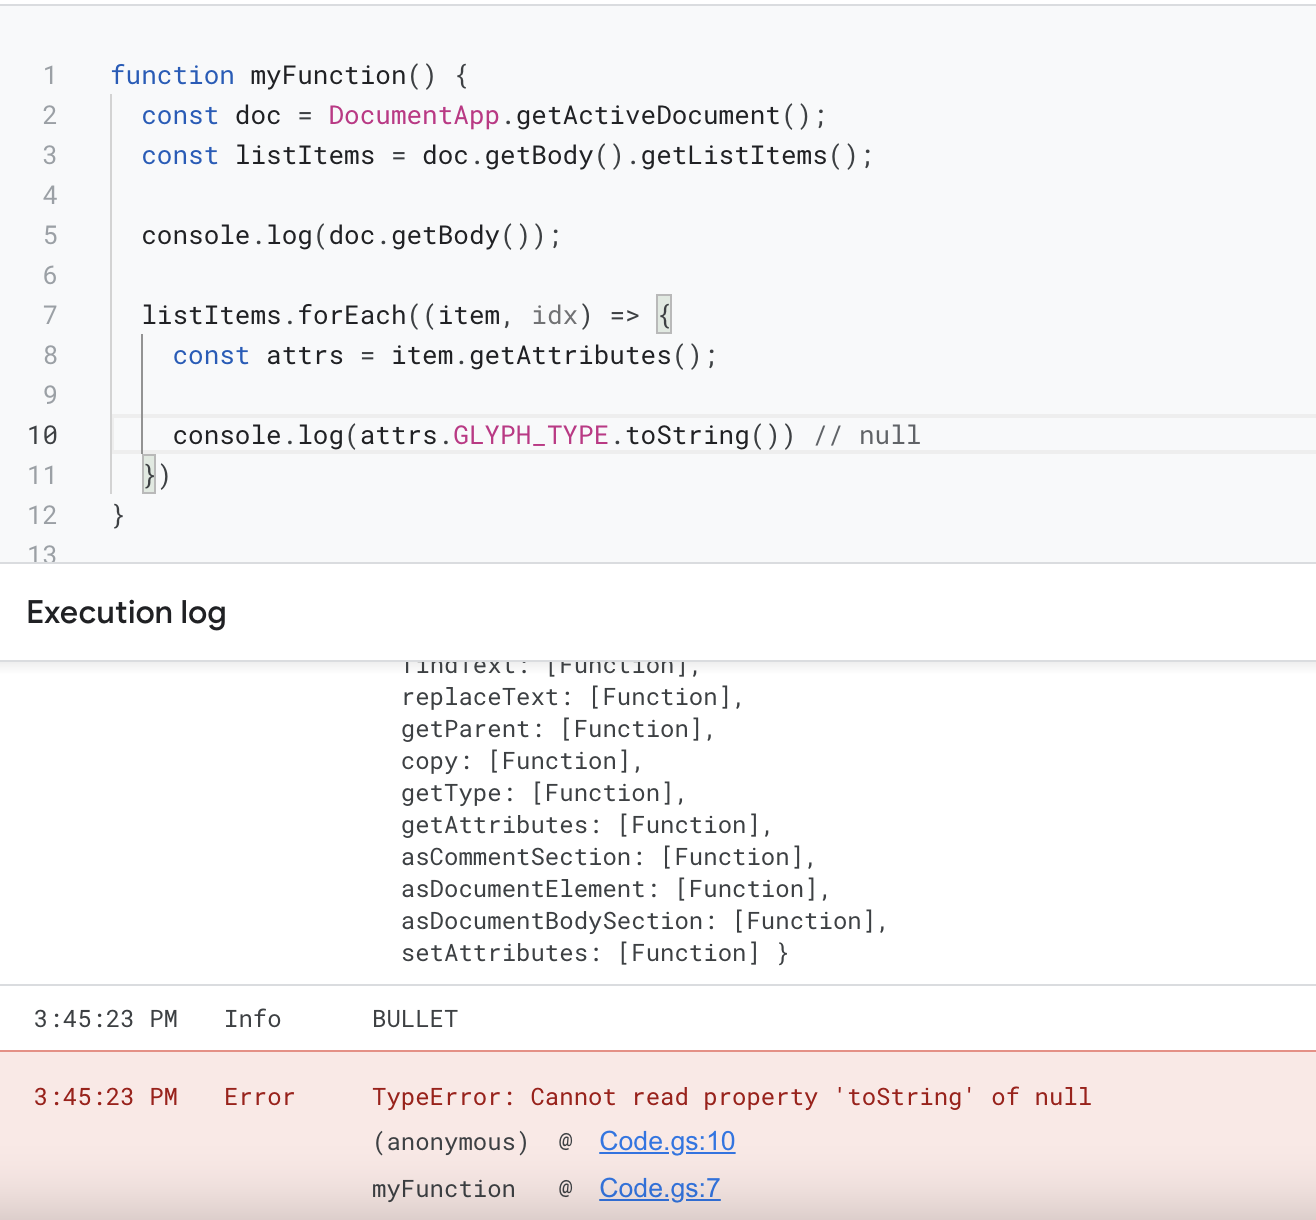Click the 'Error' log level label
This screenshot has width=1316, height=1220.
coord(260,1097)
